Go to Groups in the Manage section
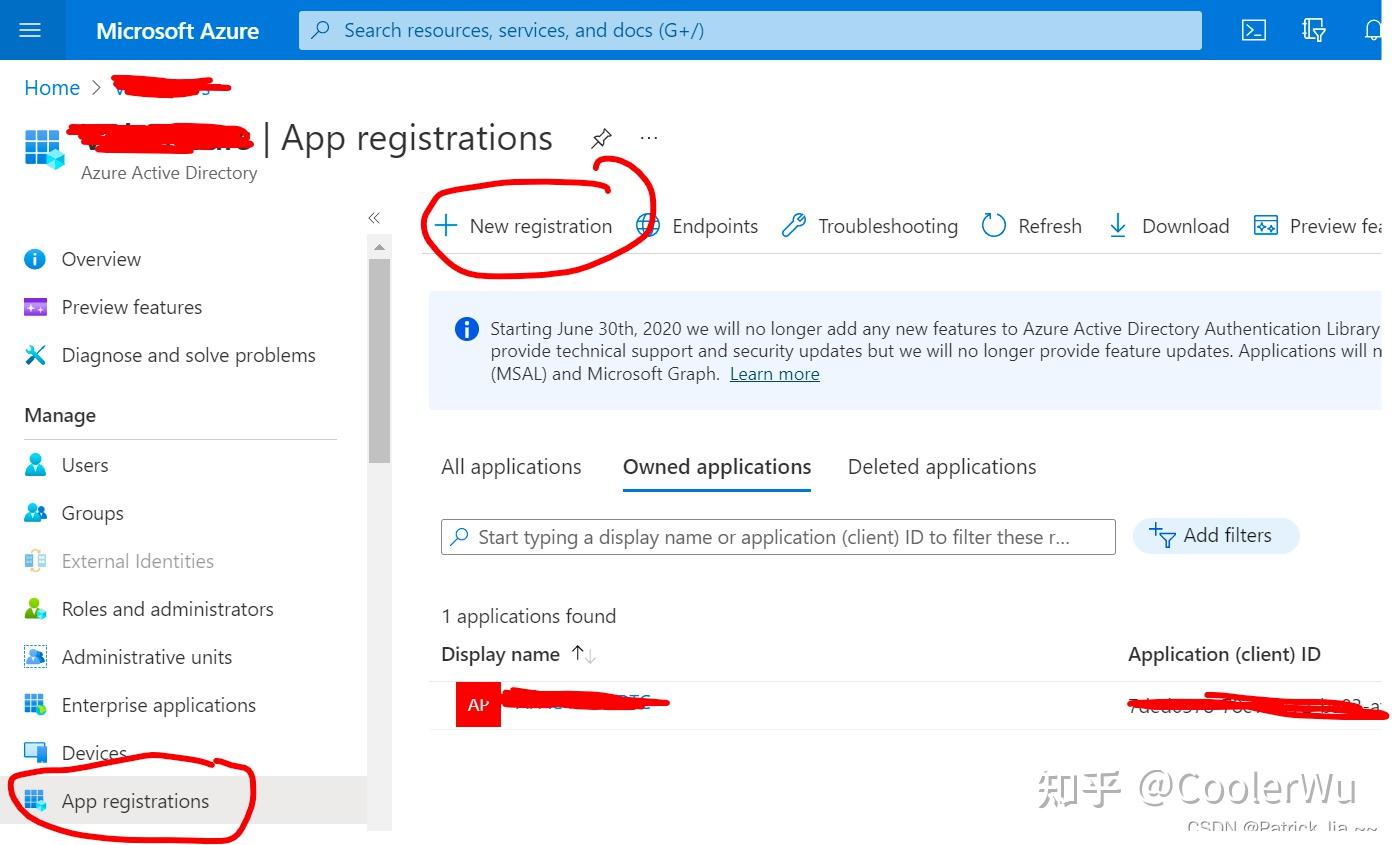 pos(93,513)
